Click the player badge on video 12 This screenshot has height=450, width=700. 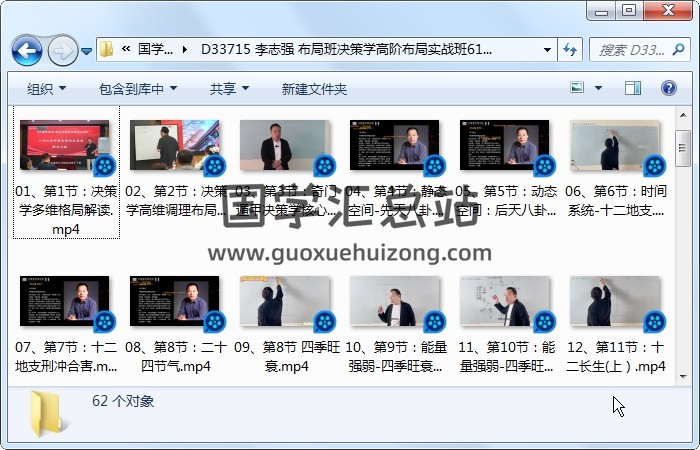(x=655, y=322)
